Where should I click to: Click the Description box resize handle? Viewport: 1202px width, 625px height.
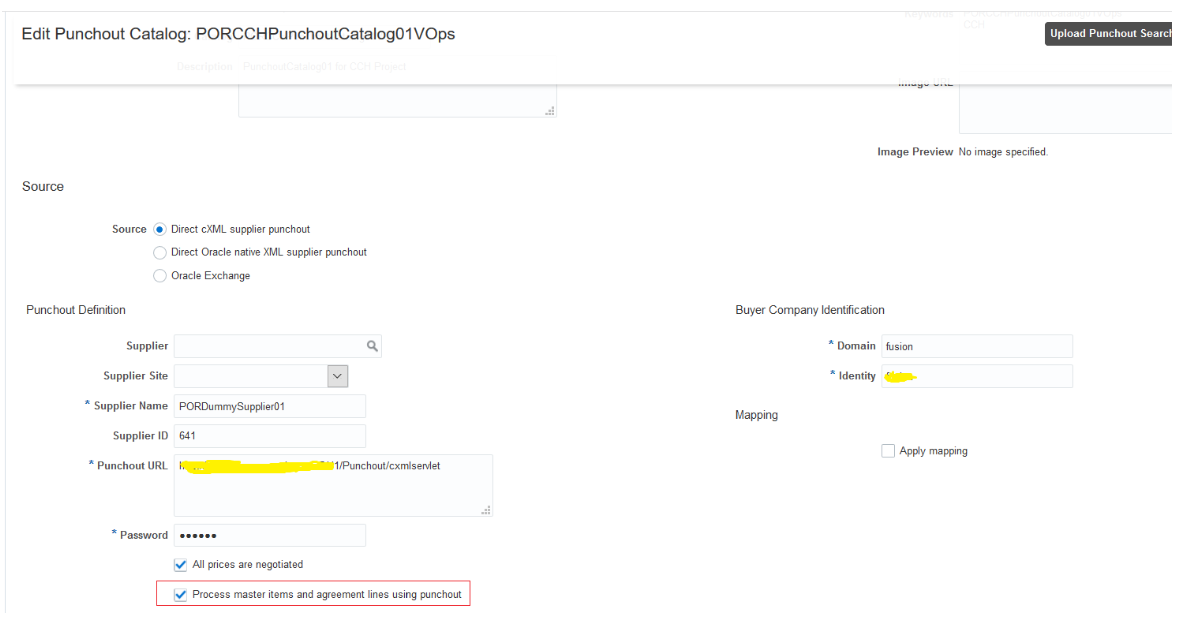click(x=549, y=111)
